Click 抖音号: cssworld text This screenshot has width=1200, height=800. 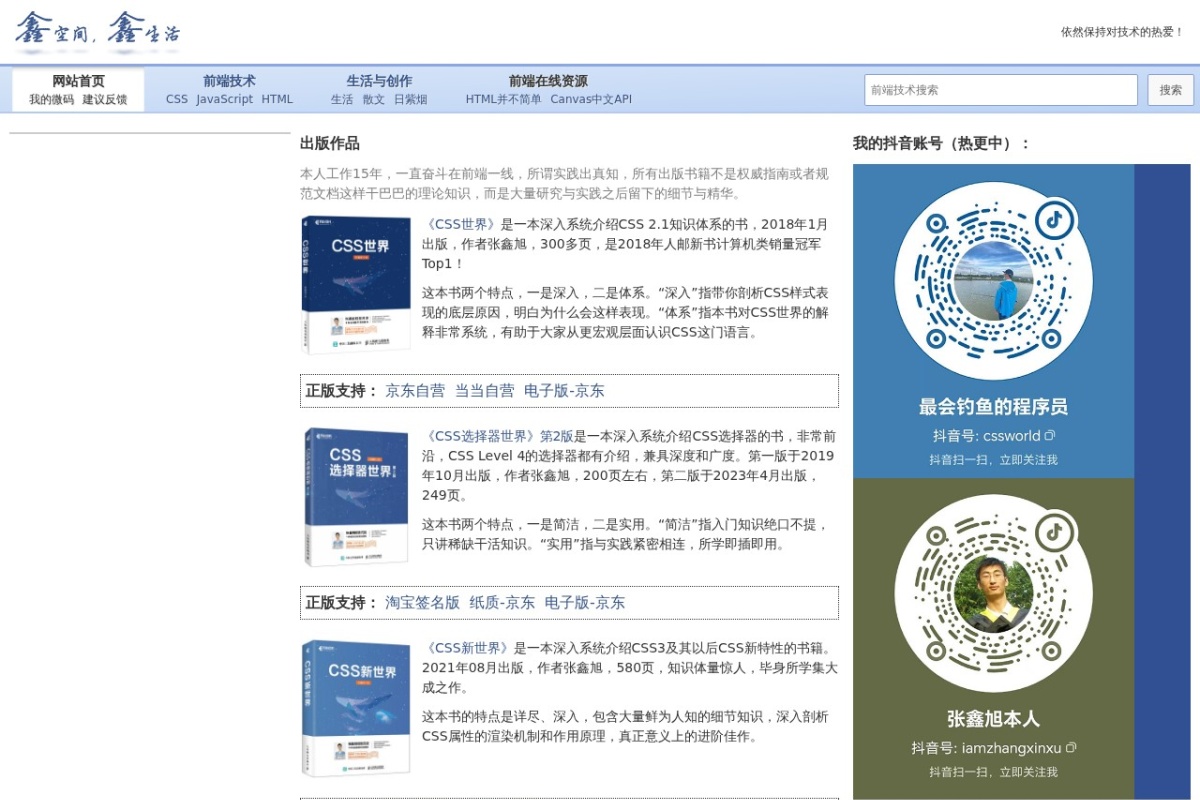(987, 436)
